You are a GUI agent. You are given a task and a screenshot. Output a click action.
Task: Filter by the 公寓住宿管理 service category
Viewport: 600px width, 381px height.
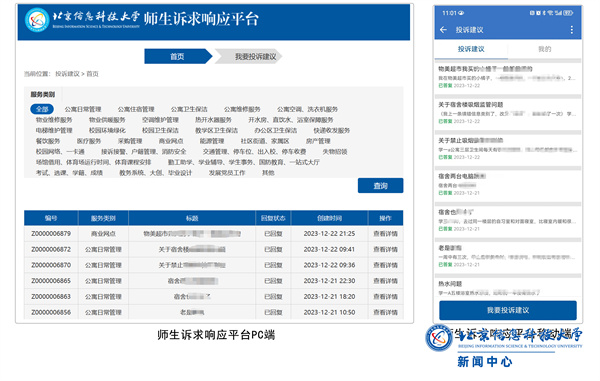pyautogui.click(x=136, y=109)
